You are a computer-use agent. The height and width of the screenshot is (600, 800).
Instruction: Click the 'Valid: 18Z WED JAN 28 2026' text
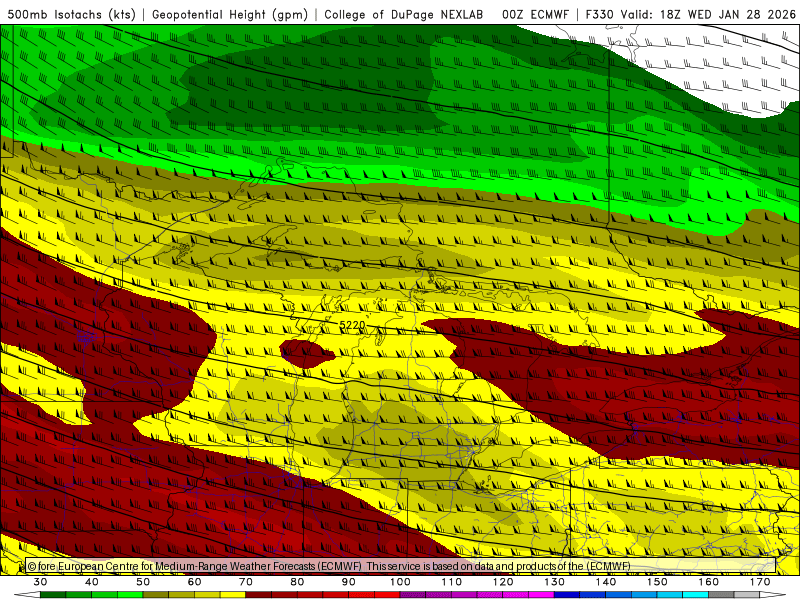[708, 14]
